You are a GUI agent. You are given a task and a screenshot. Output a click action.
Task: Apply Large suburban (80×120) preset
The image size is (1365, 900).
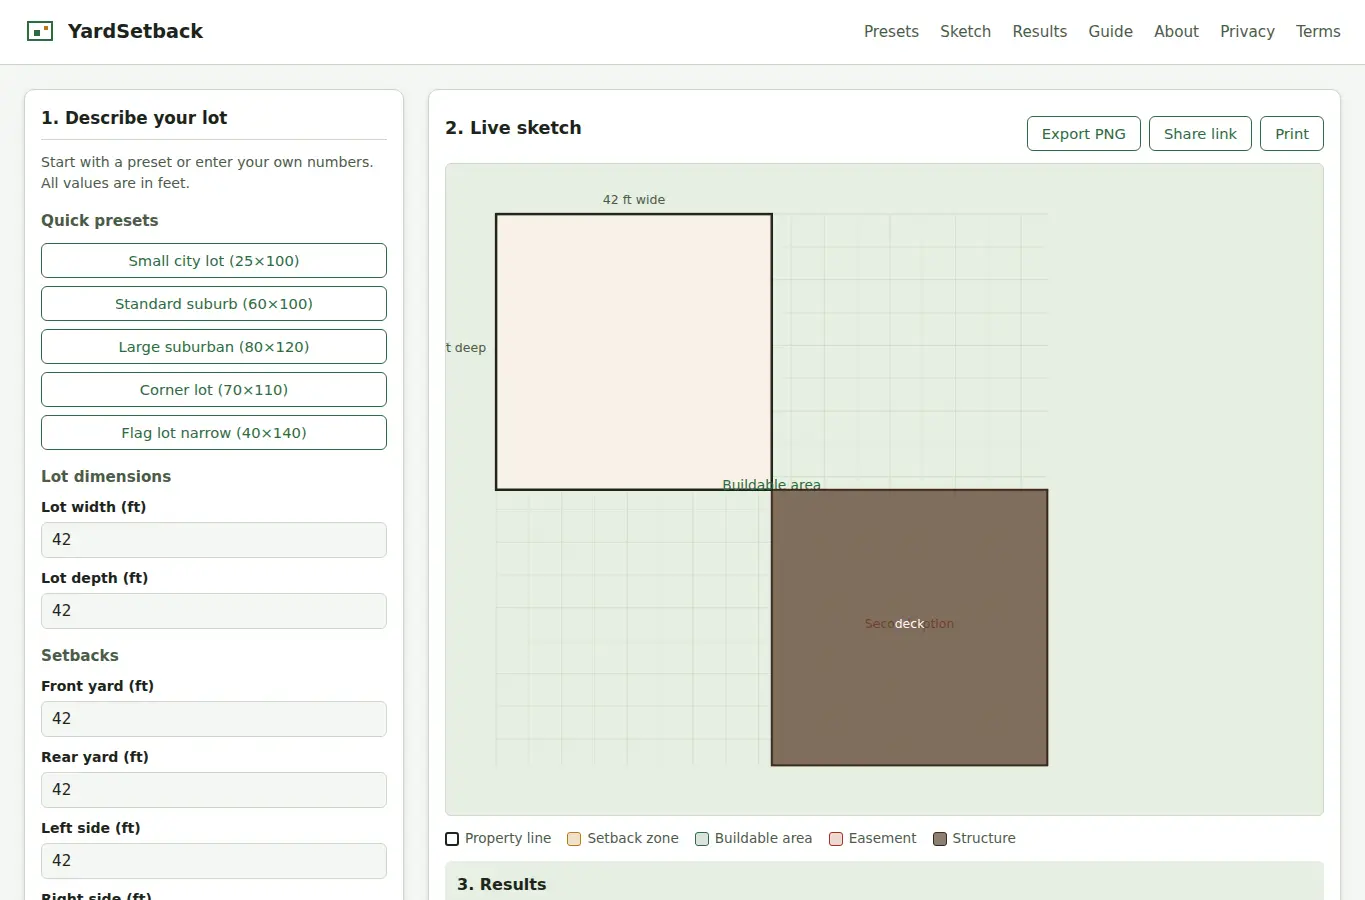pyautogui.click(x=214, y=347)
